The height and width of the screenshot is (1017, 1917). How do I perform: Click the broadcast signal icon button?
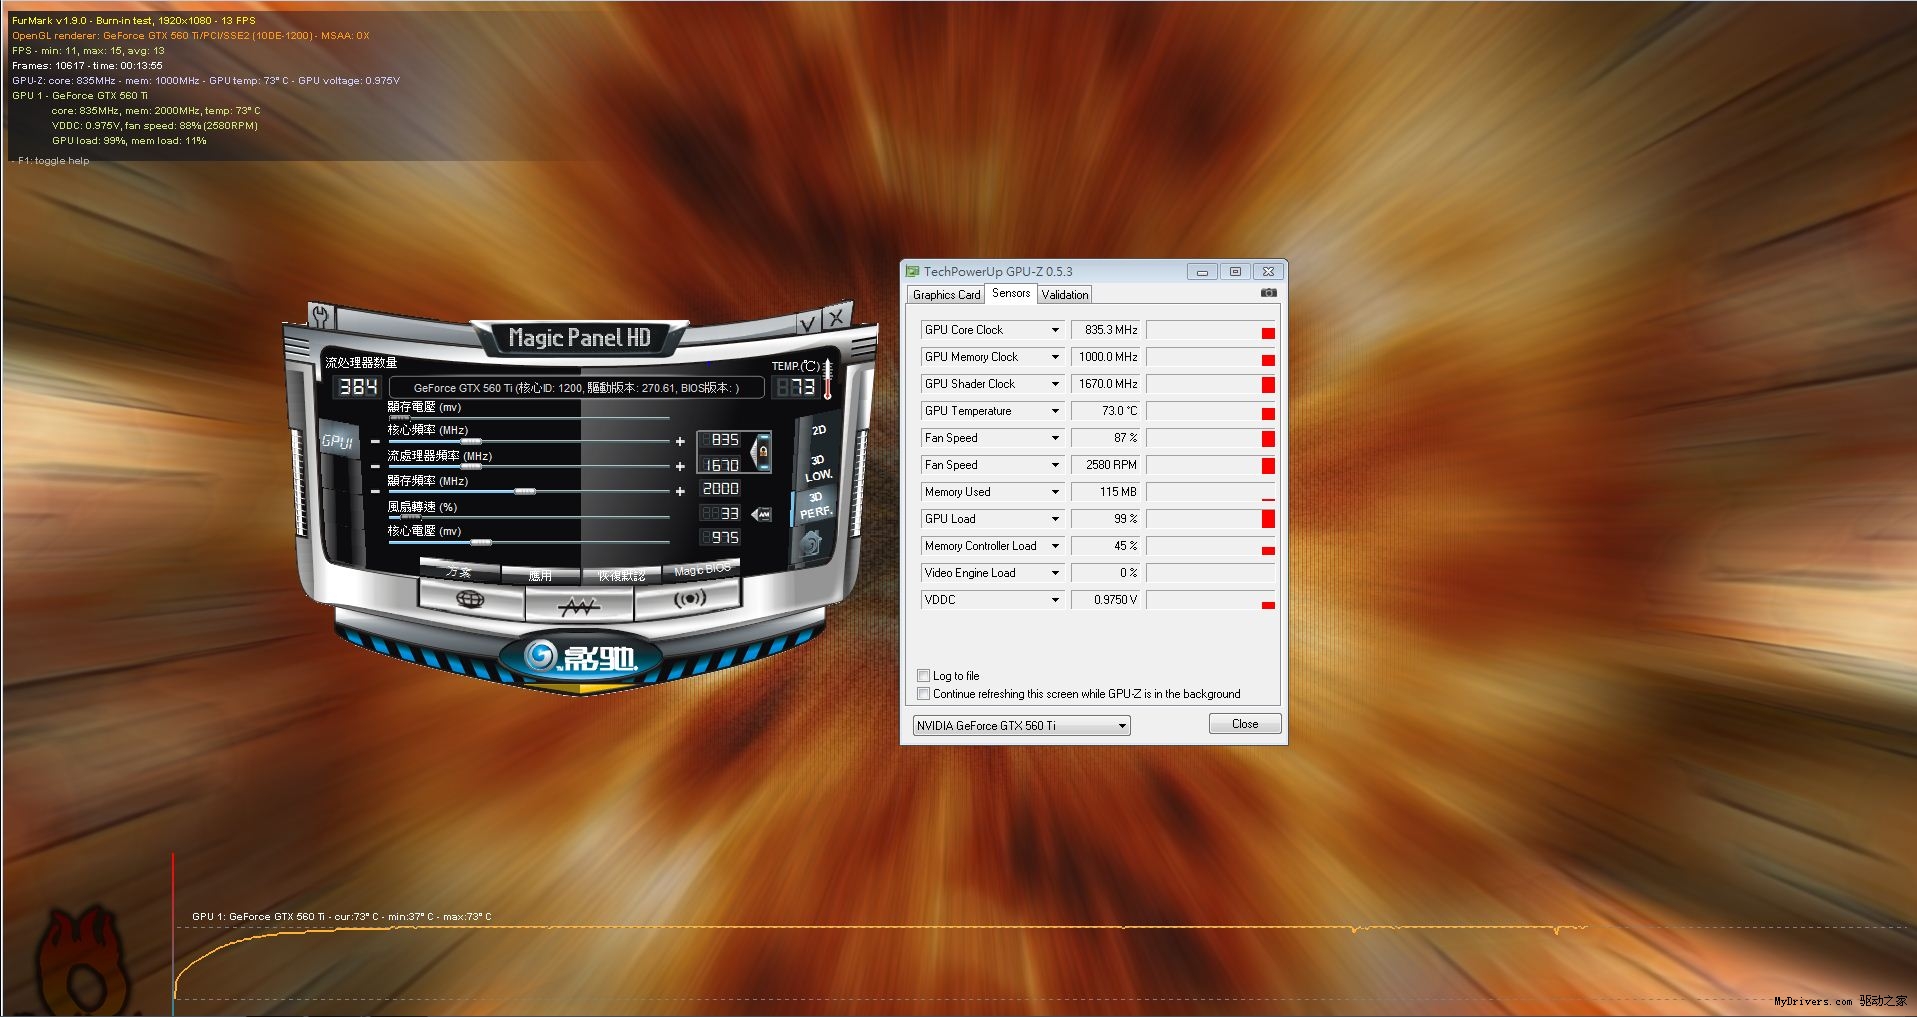(x=689, y=598)
